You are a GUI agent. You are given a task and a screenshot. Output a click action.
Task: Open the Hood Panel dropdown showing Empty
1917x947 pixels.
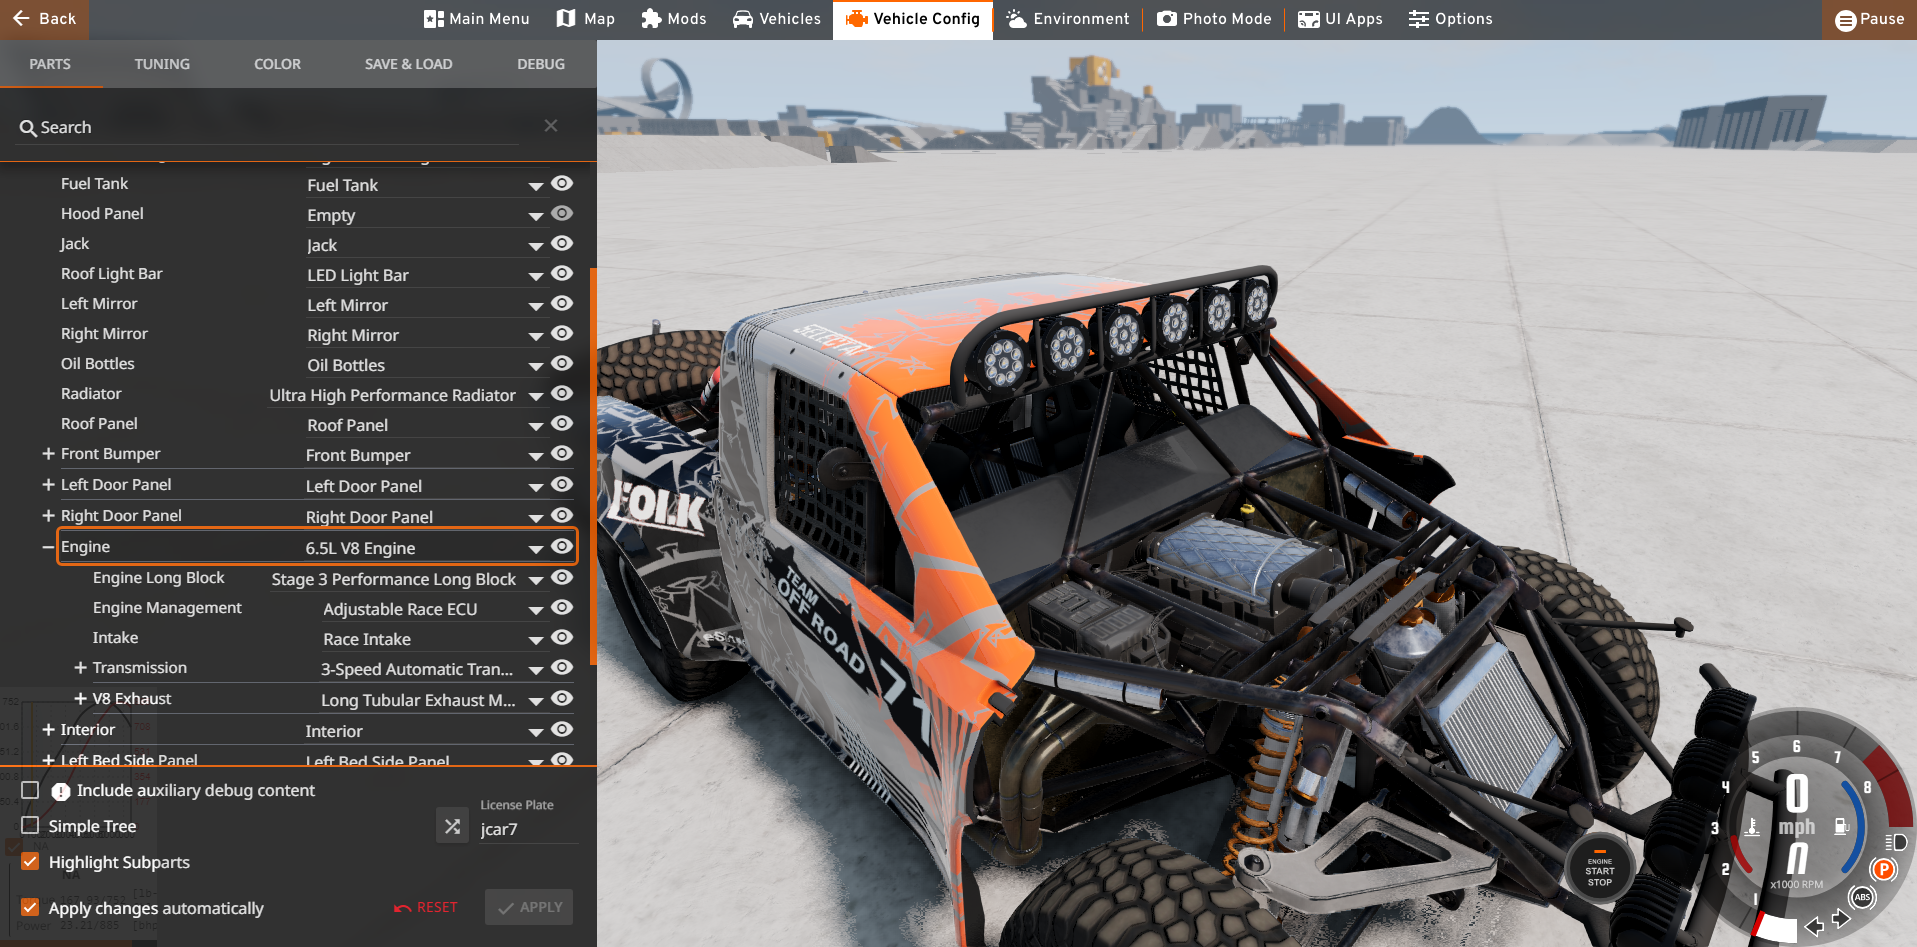pyautogui.click(x=425, y=215)
